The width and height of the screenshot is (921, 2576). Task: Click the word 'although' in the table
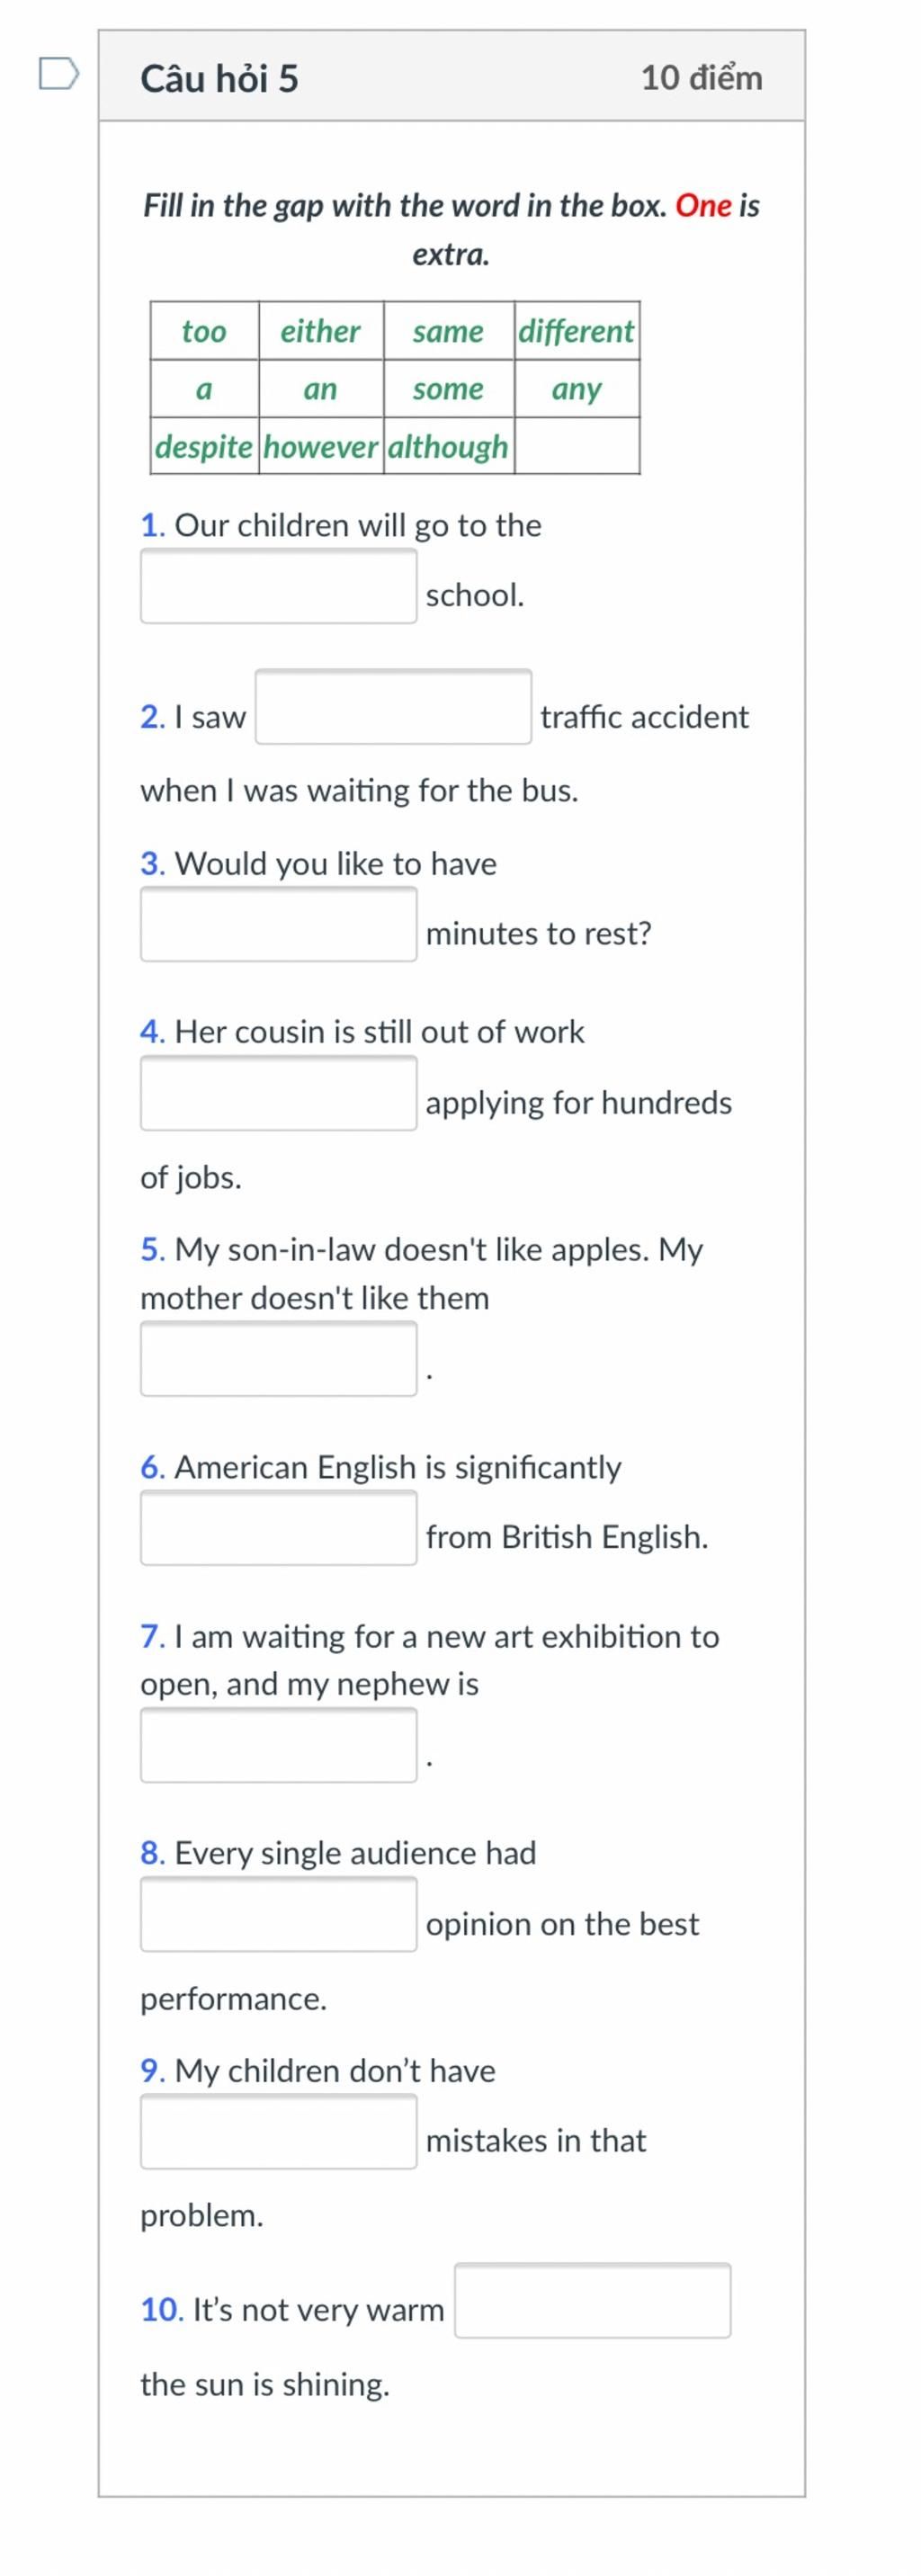coord(448,446)
